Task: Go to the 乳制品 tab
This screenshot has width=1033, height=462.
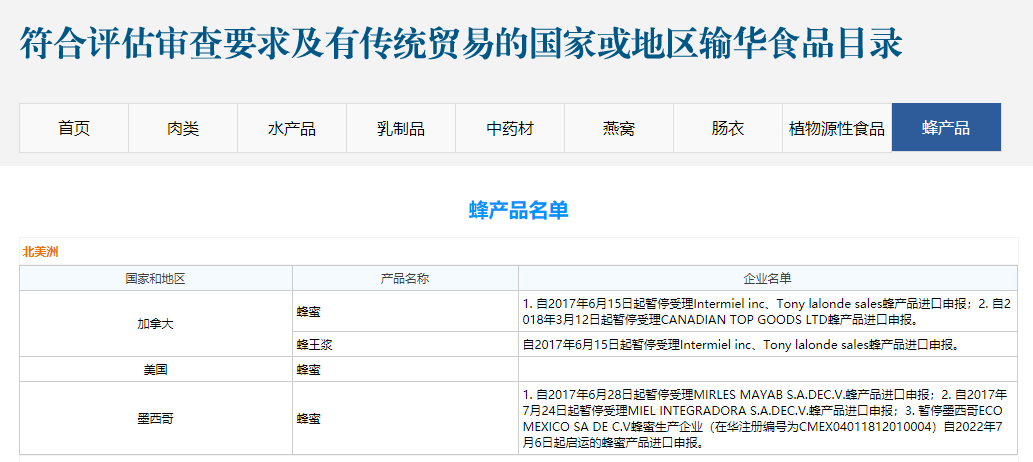Action: click(401, 128)
